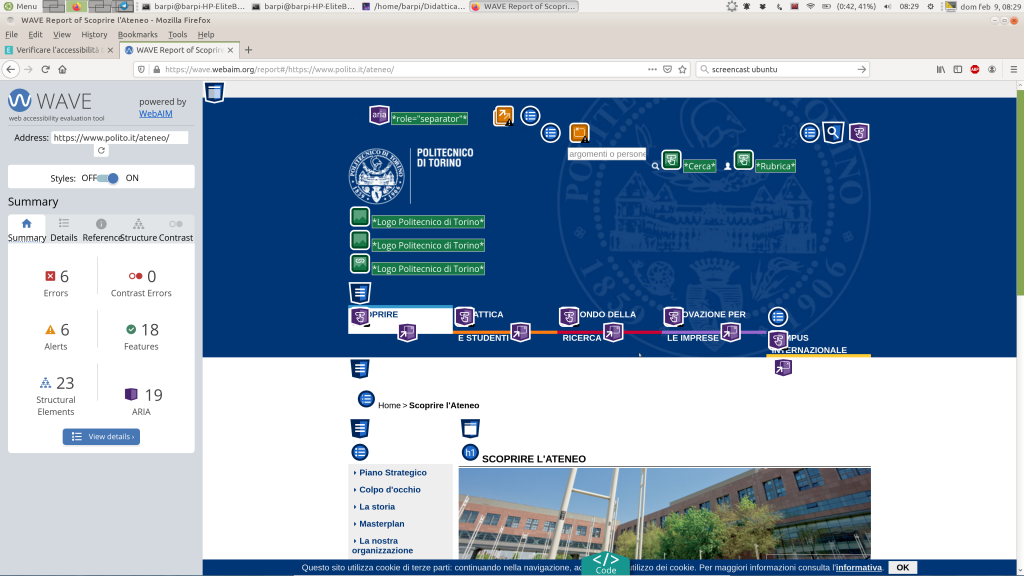Click the View details button
Screen dimensions: 1024x576
coord(101,437)
